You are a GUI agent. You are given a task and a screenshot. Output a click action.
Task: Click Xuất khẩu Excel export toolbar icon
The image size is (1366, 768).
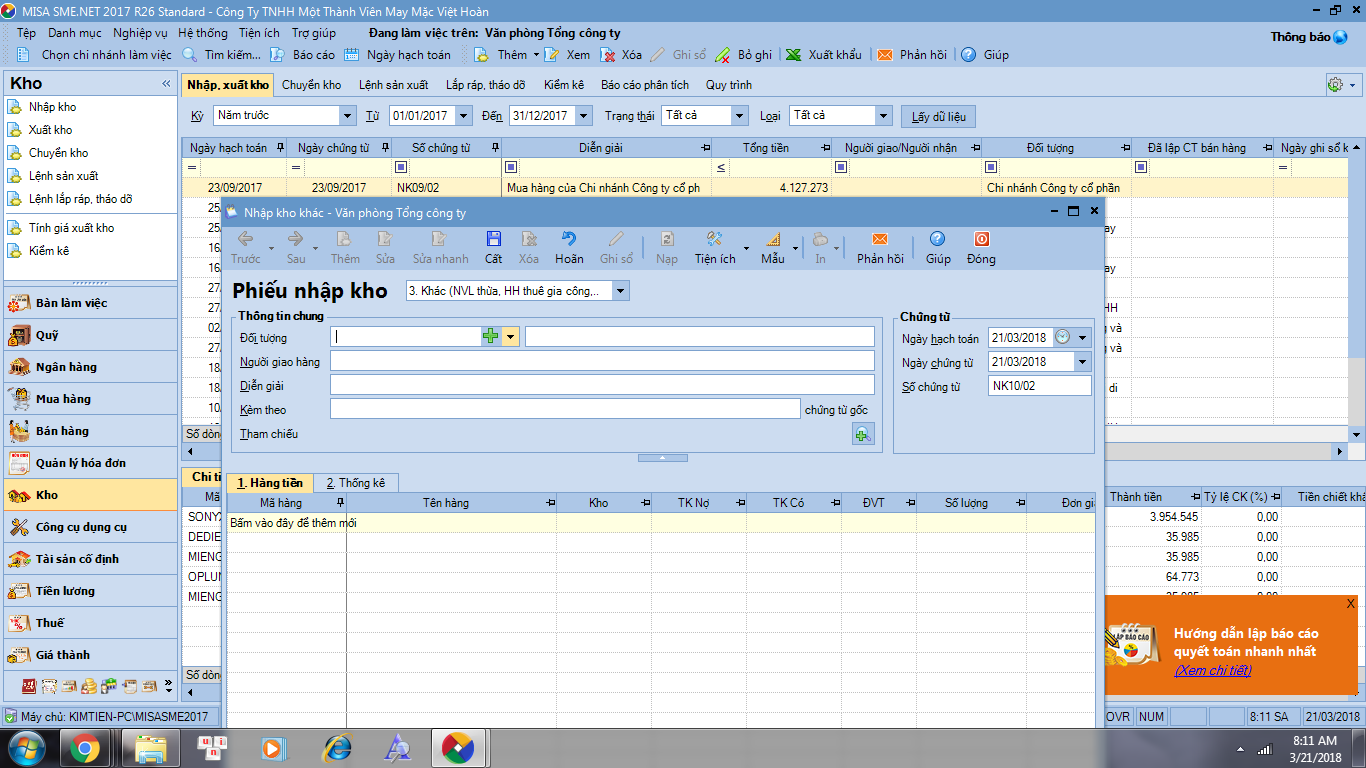click(793, 55)
